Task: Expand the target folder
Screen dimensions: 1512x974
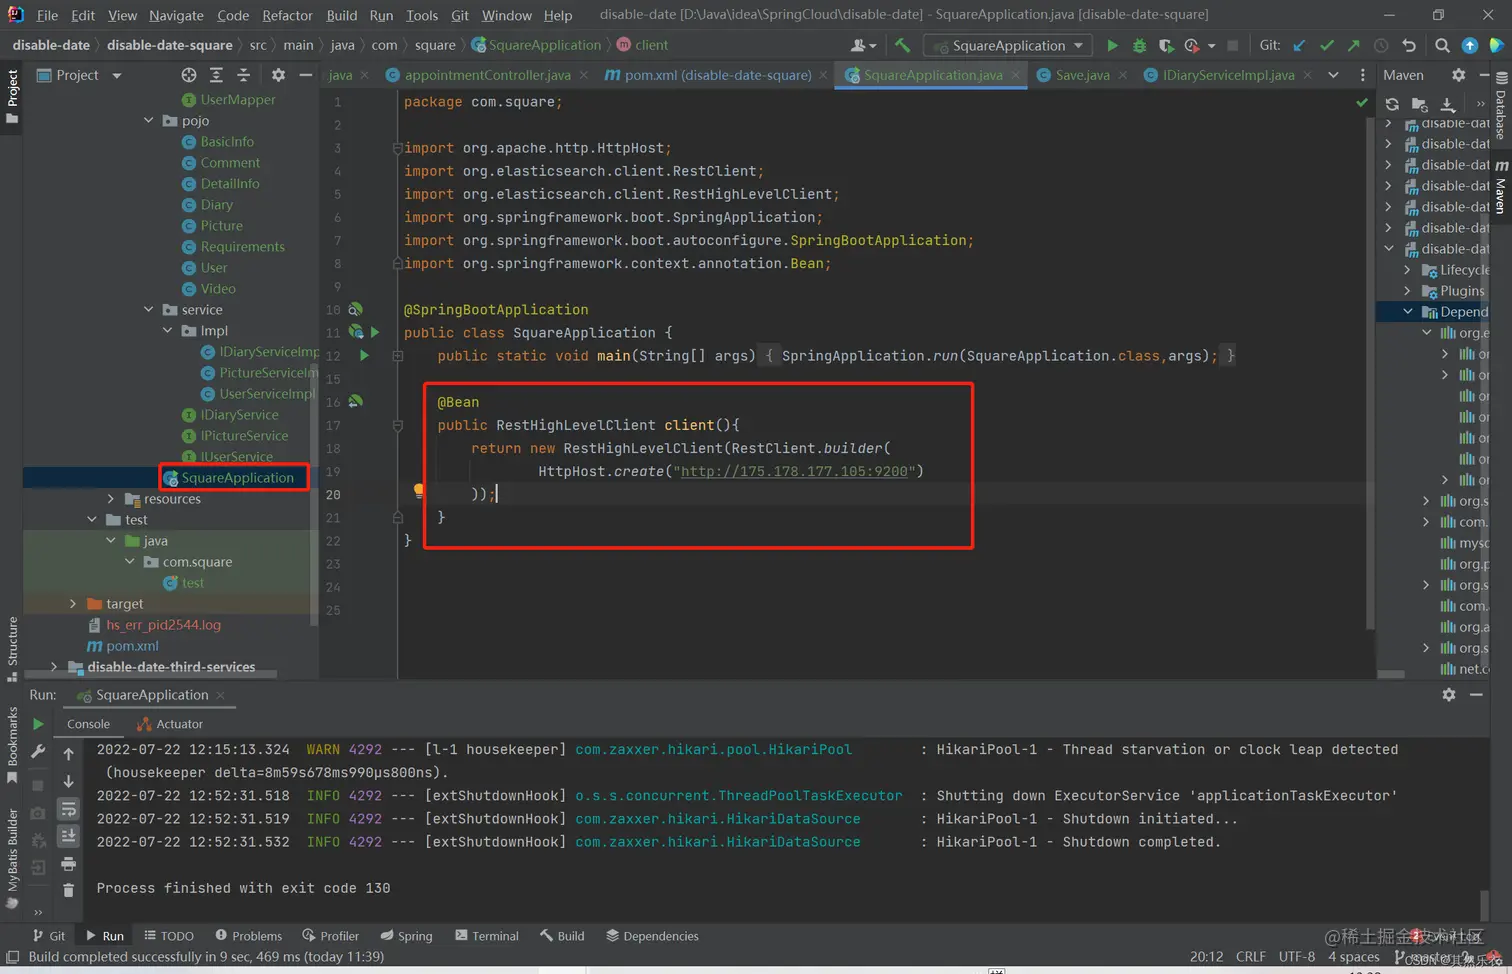Action: pos(73,603)
